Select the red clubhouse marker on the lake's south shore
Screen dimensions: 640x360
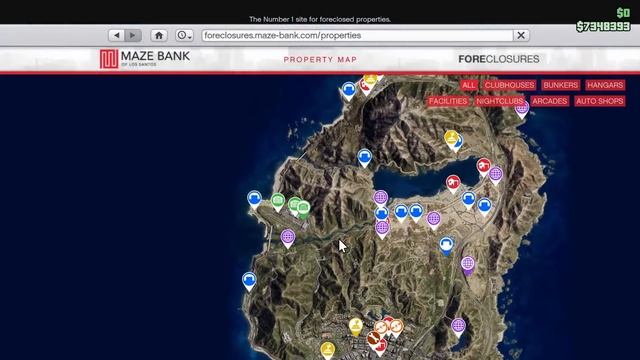(x=453, y=183)
